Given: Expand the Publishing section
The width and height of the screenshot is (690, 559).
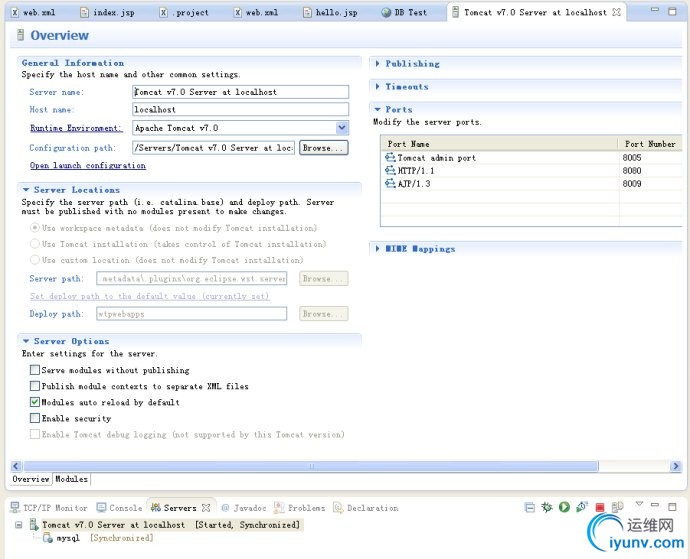Looking at the screenshot, I should coord(378,63).
